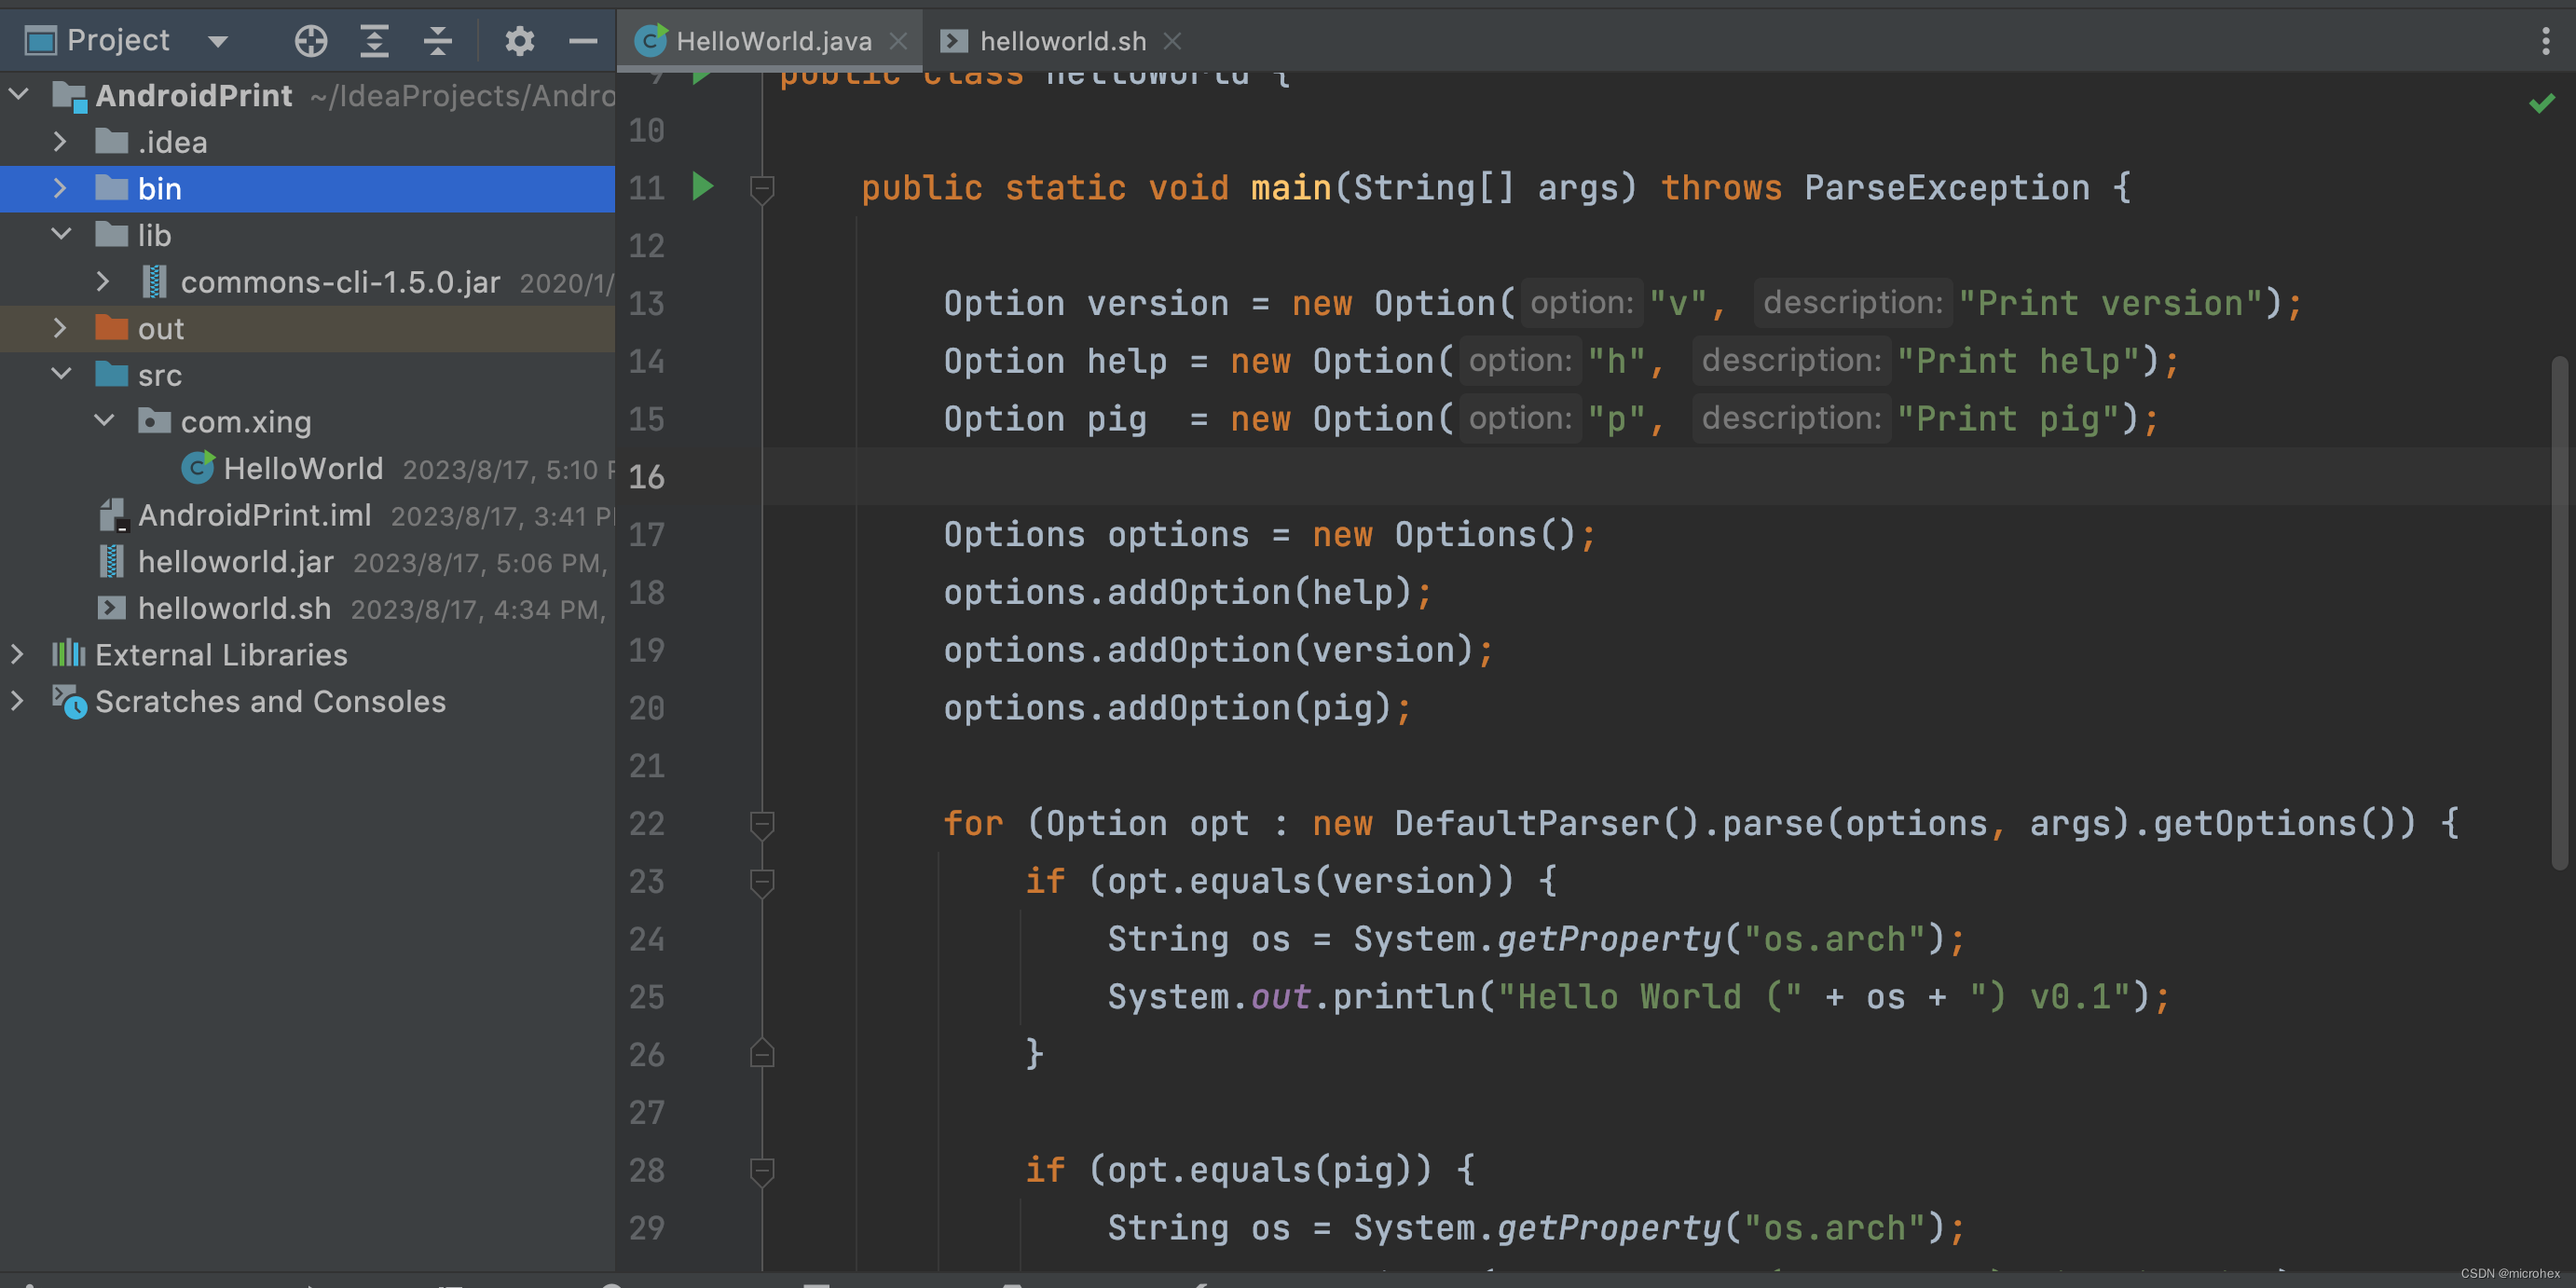Expand the commons-cli-1.5.0.jar node
This screenshot has height=1288, width=2576.
(103, 281)
